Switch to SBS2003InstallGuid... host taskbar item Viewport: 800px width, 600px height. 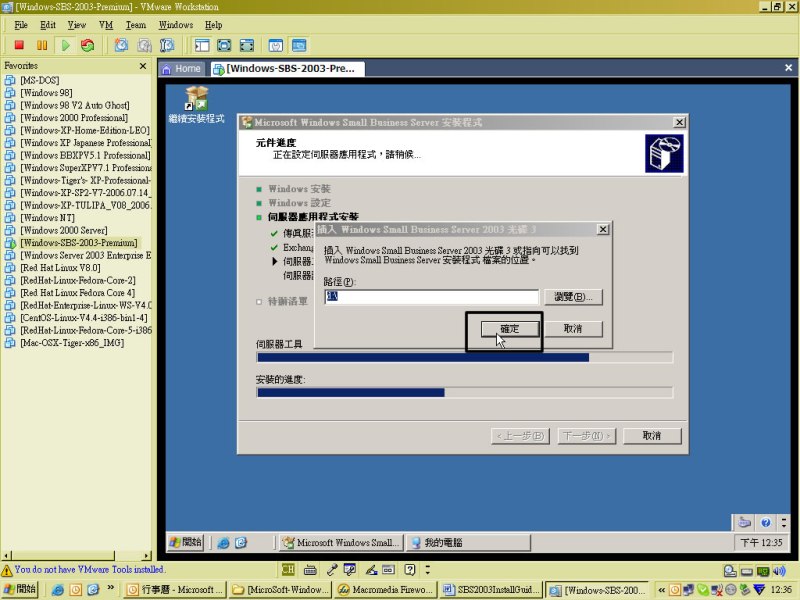tap(491, 590)
